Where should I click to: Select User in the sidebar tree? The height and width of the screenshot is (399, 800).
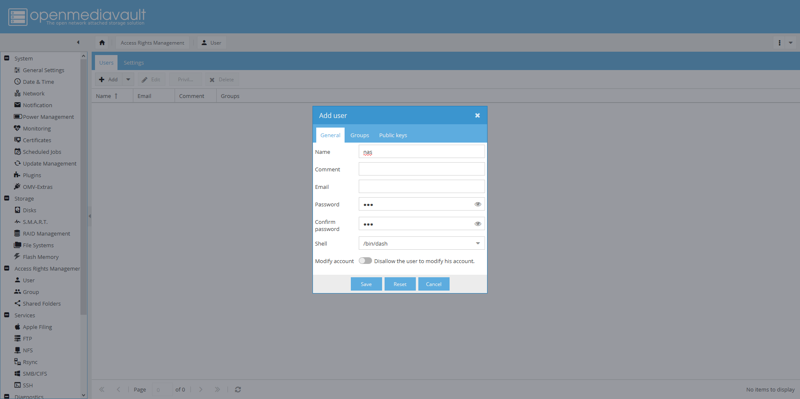[24, 281]
